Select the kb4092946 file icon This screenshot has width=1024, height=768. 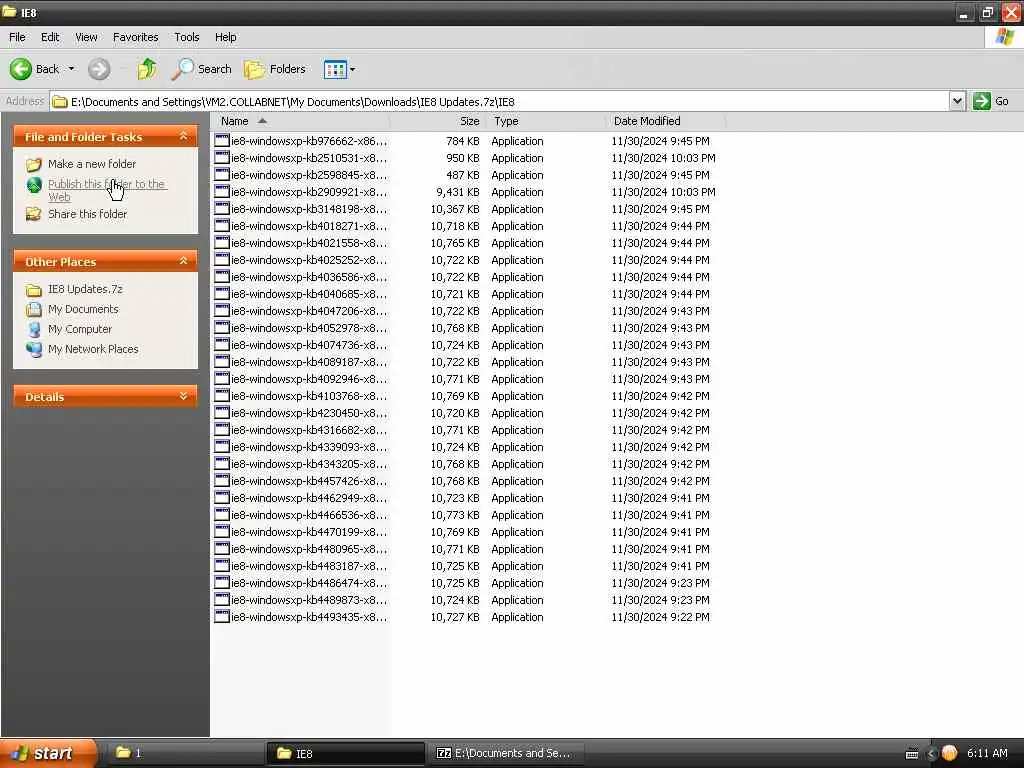click(x=222, y=378)
